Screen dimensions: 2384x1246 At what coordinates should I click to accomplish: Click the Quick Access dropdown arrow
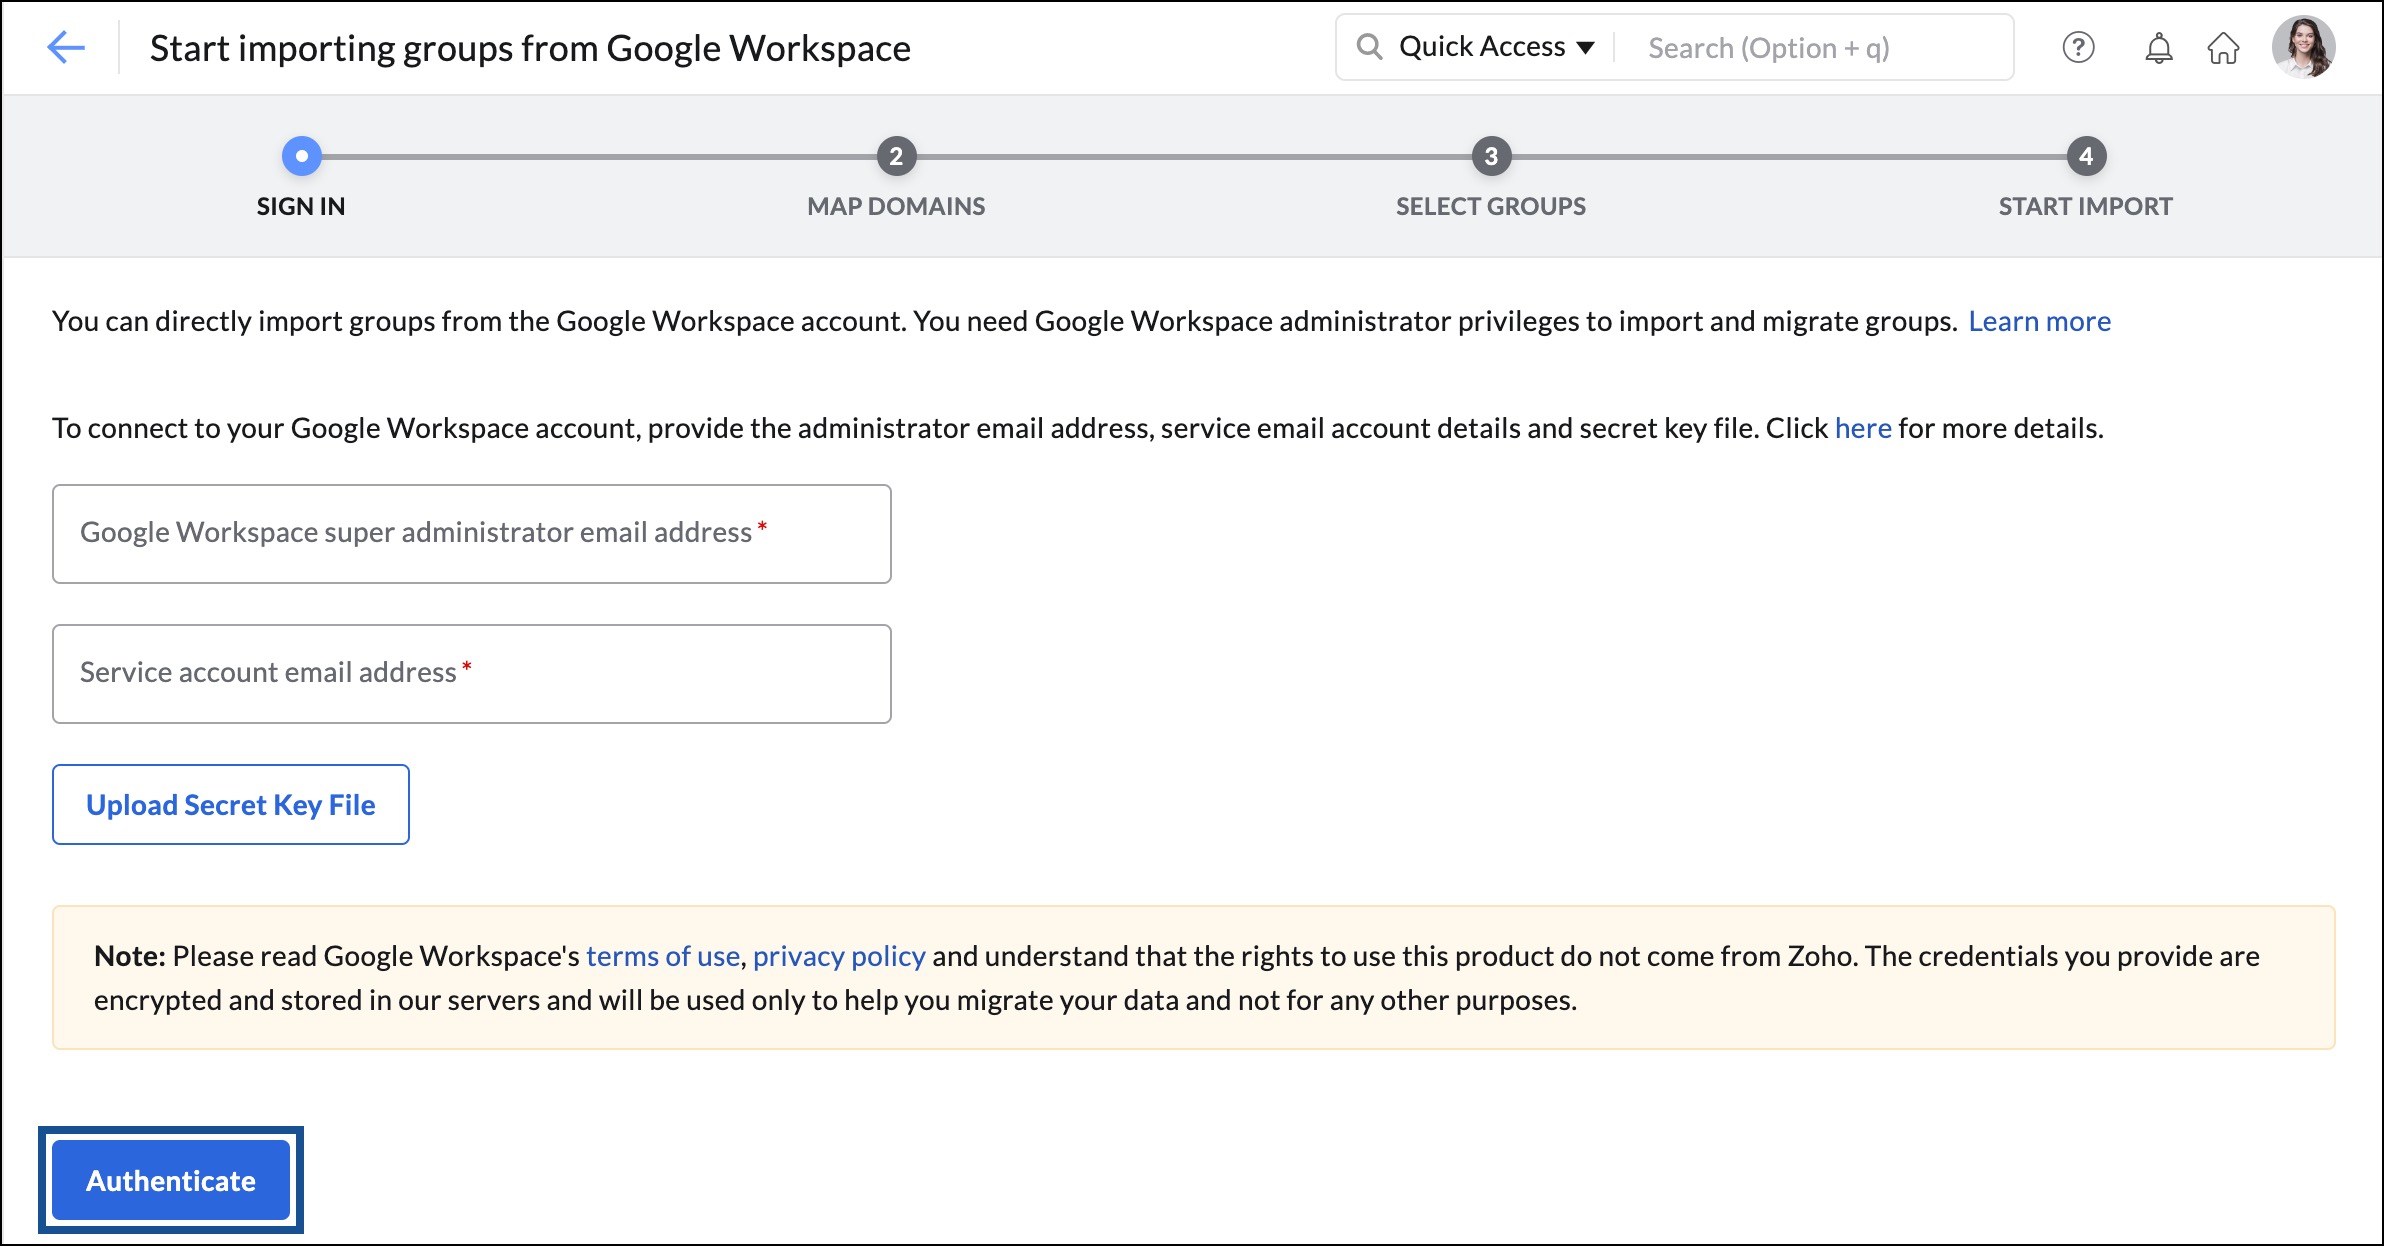1594,46
